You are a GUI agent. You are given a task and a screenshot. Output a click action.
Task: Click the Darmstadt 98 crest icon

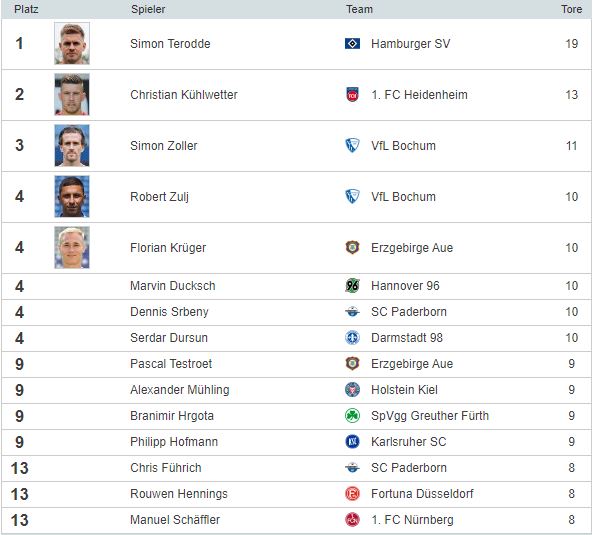352,338
